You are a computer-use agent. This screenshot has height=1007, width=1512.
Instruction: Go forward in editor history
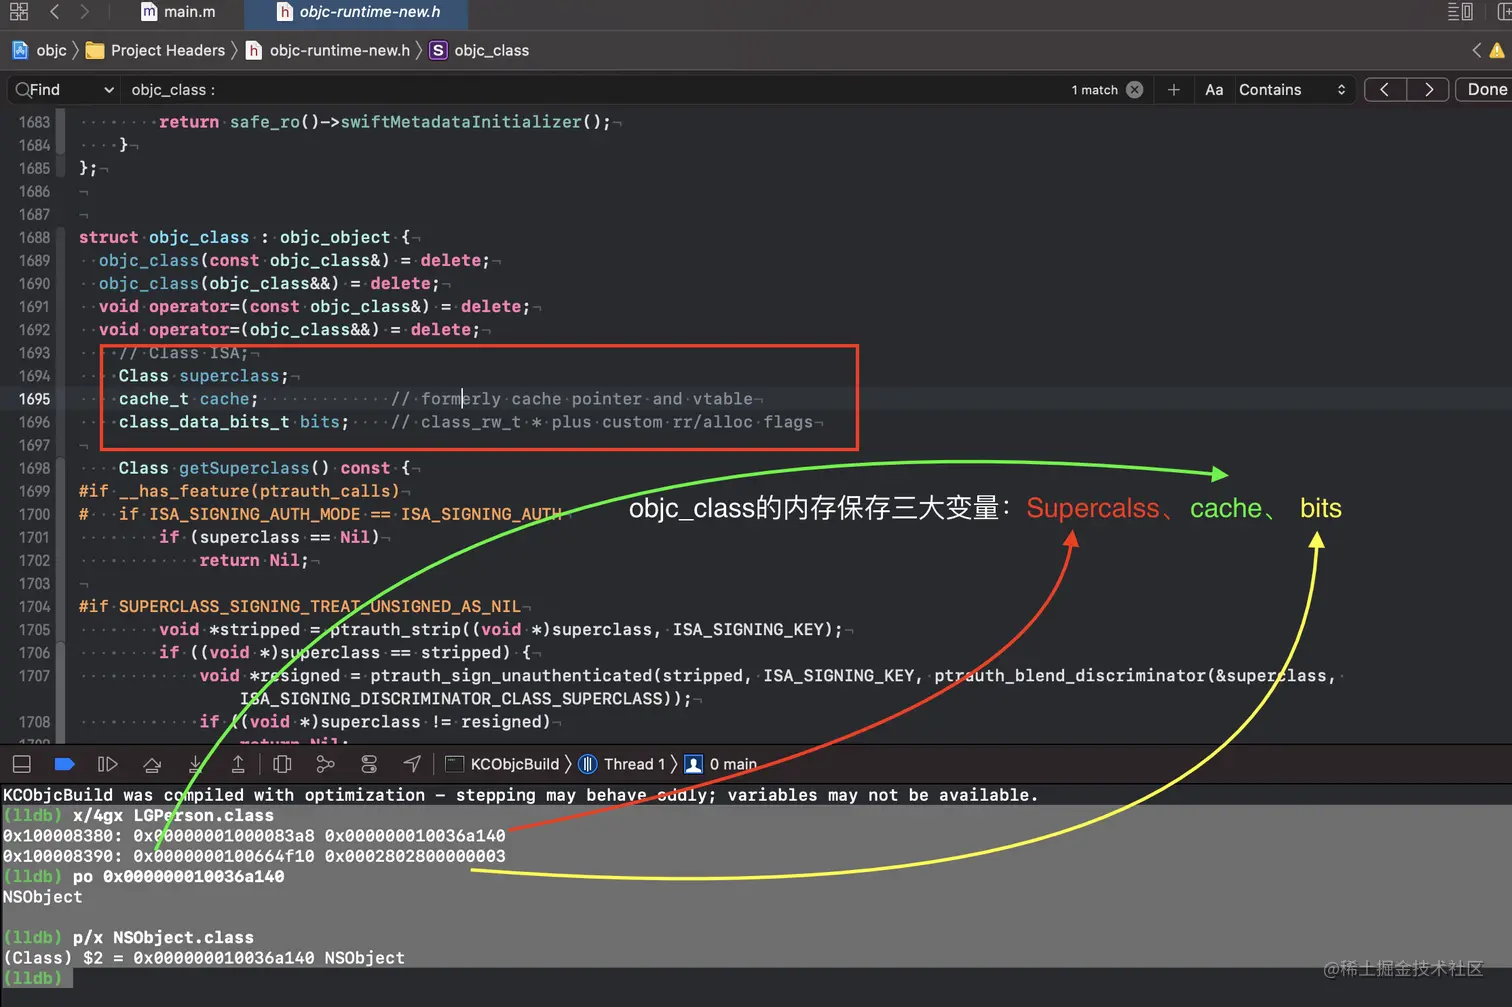point(85,12)
